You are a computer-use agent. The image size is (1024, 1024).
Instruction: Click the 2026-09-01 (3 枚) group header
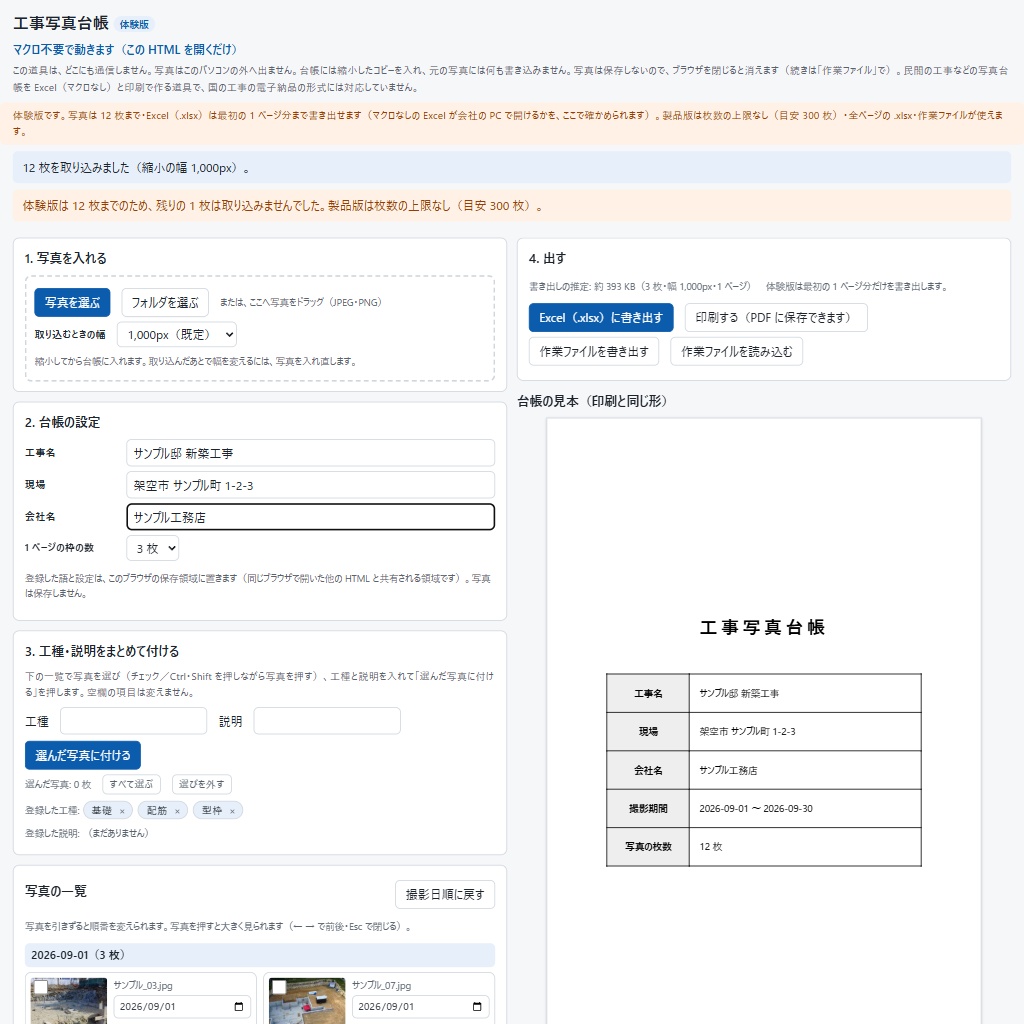tap(260, 955)
